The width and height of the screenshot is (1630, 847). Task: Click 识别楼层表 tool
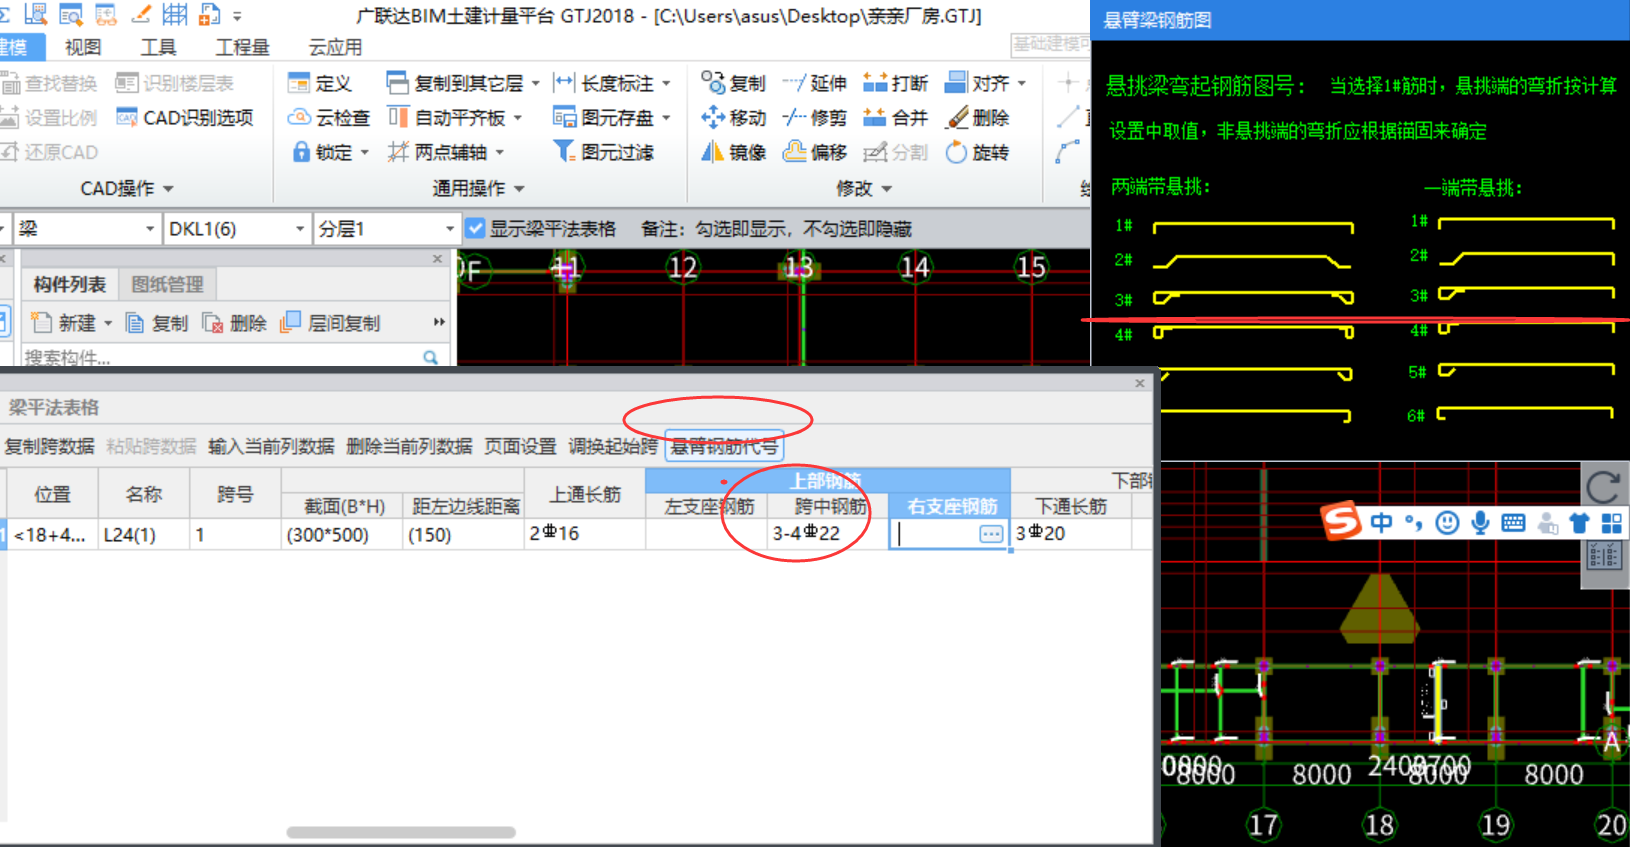coord(175,83)
